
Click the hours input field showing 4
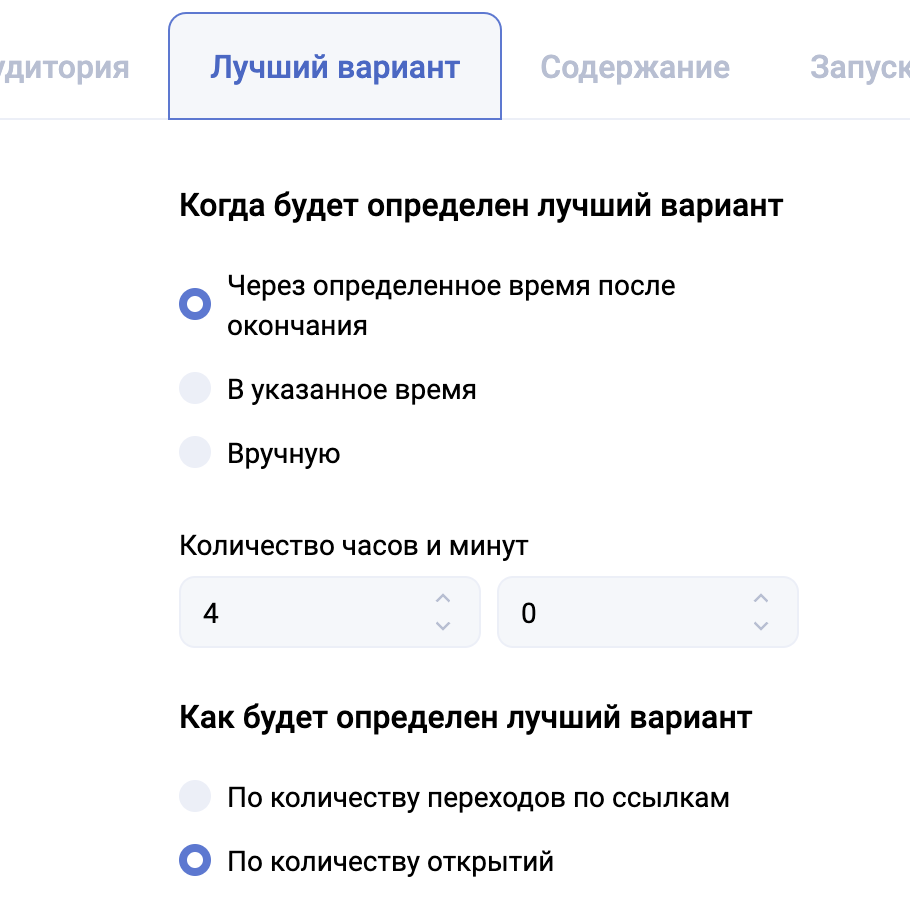coord(300,612)
